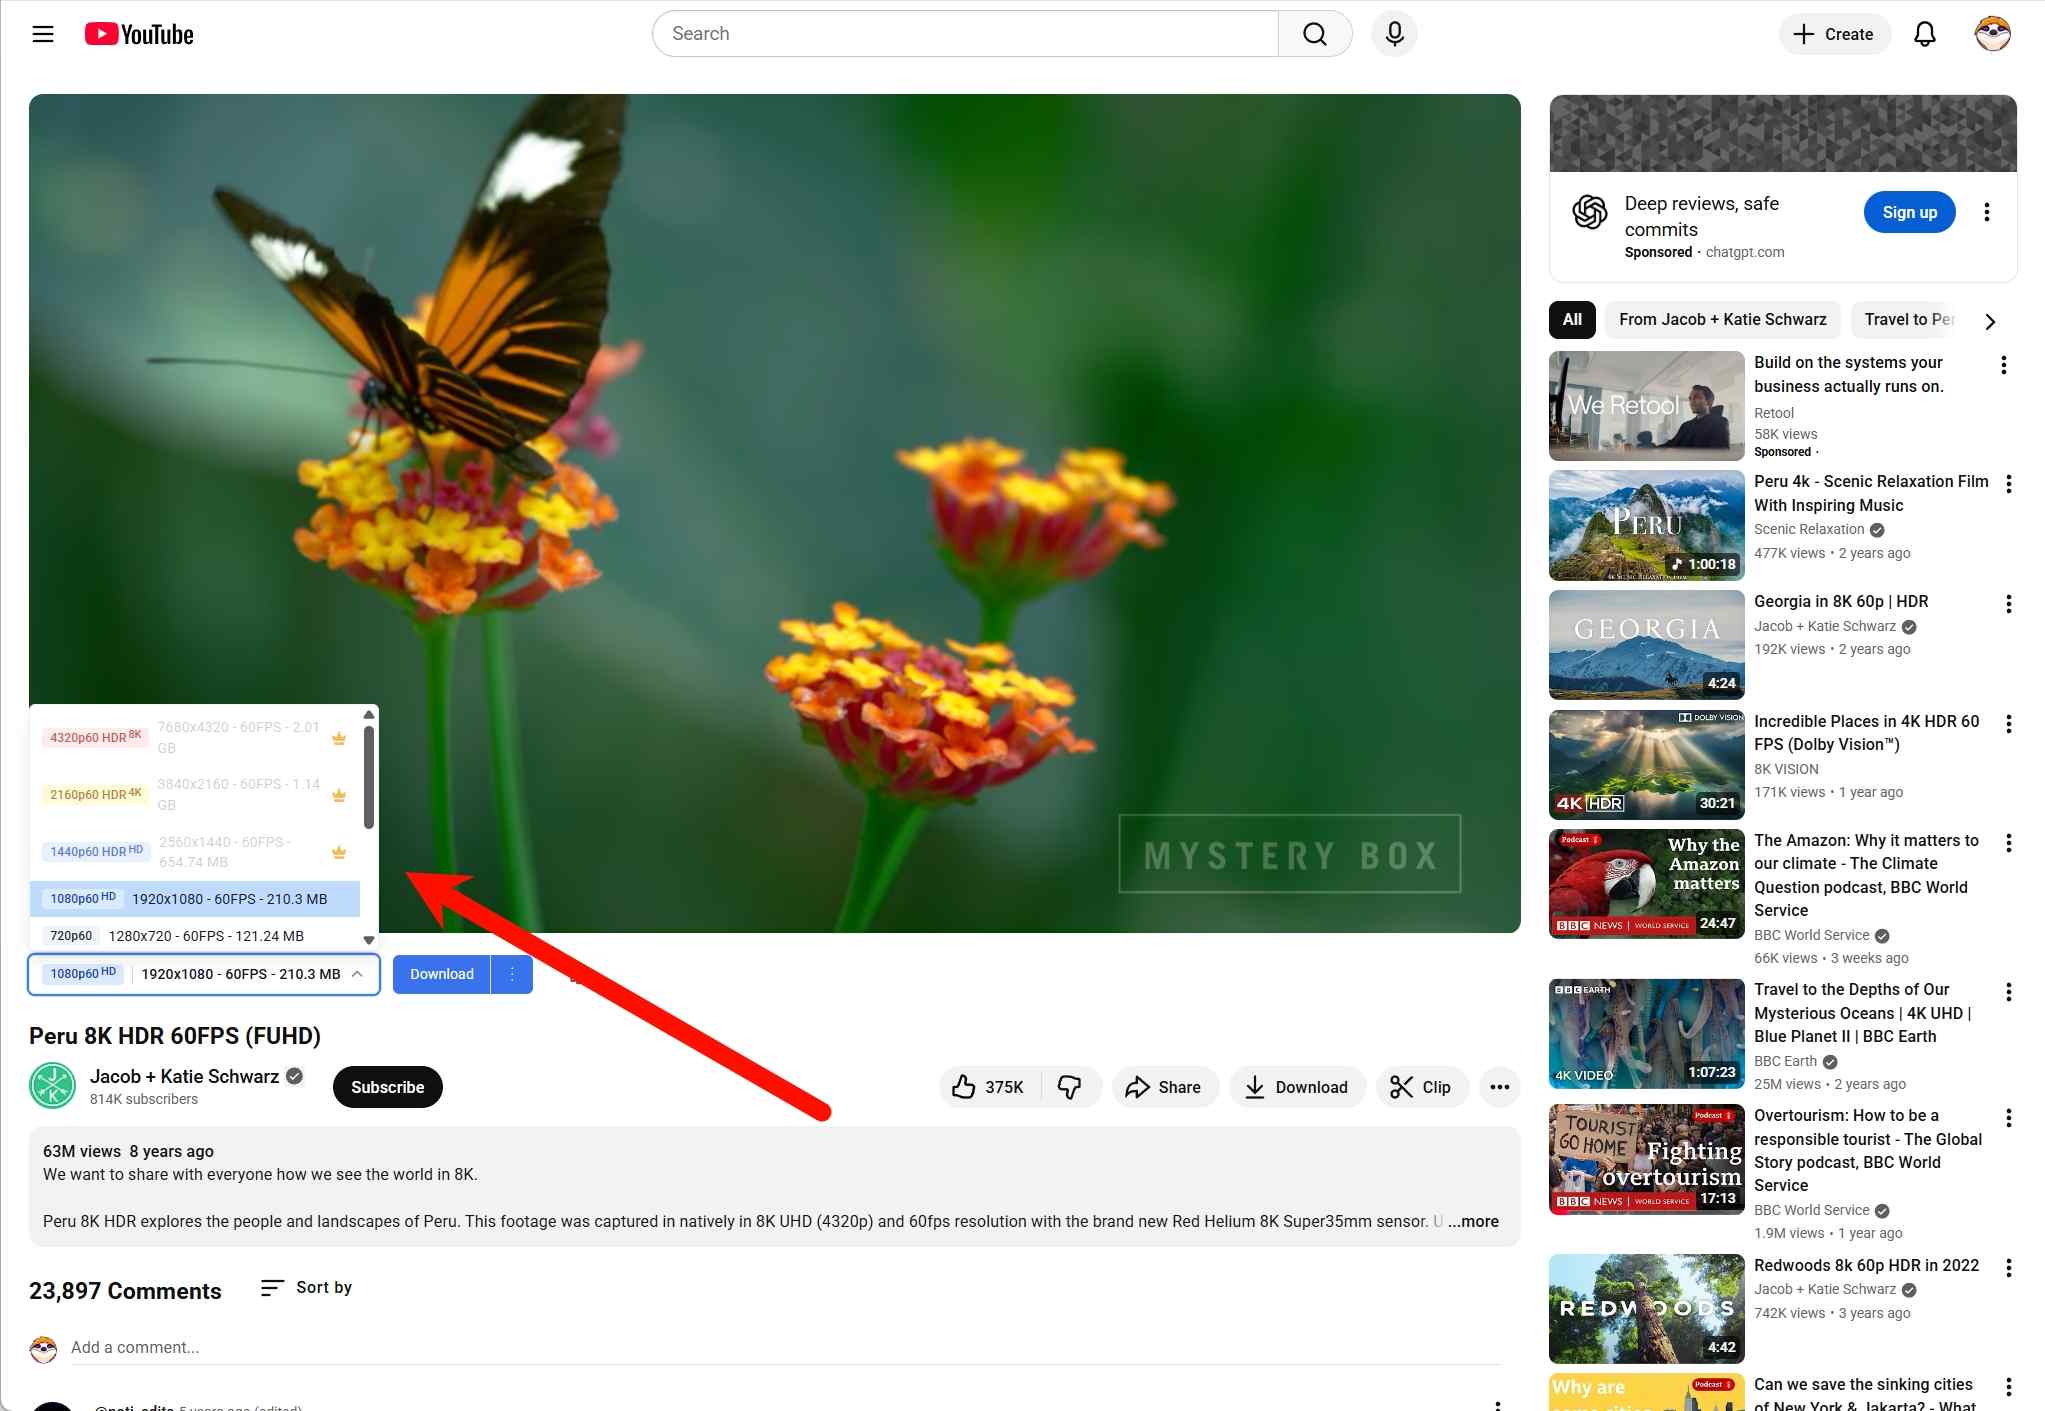Screen dimensions: 2045x1411
Task: Click the voice search microphone icon
Action: tap(1394, 34)
